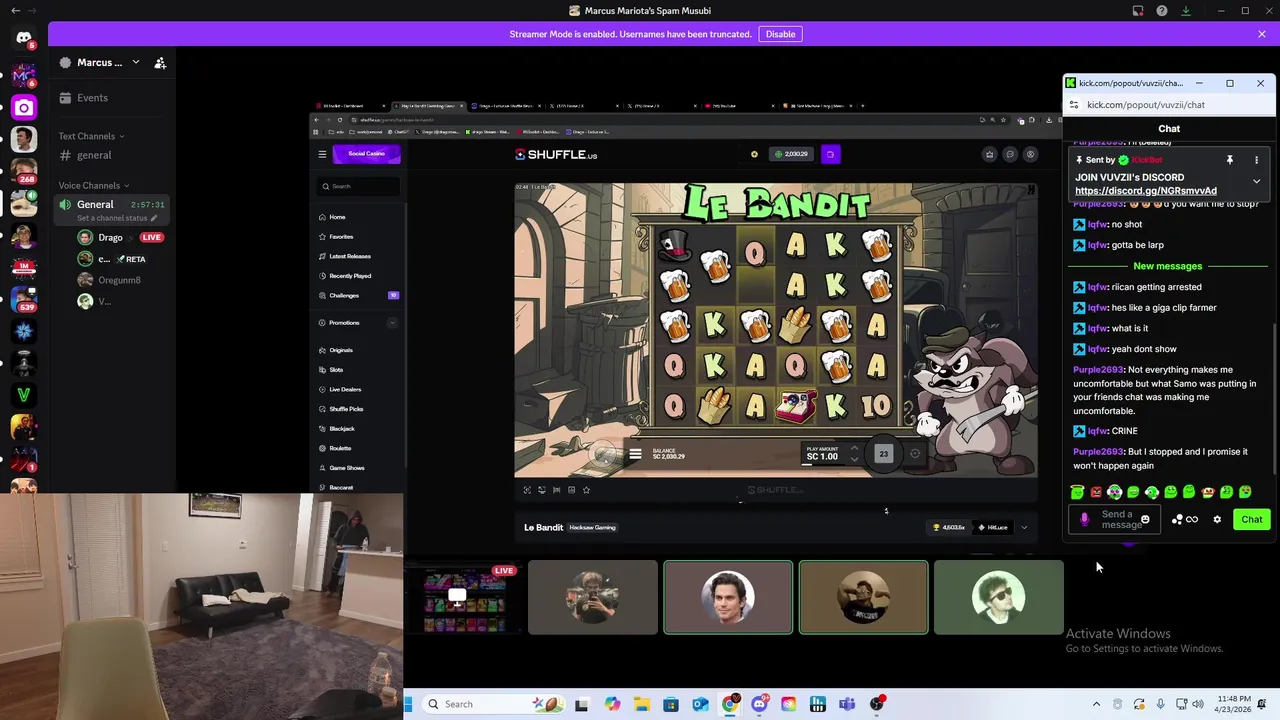Disable Streamer Mode

[x=780, y=34]
